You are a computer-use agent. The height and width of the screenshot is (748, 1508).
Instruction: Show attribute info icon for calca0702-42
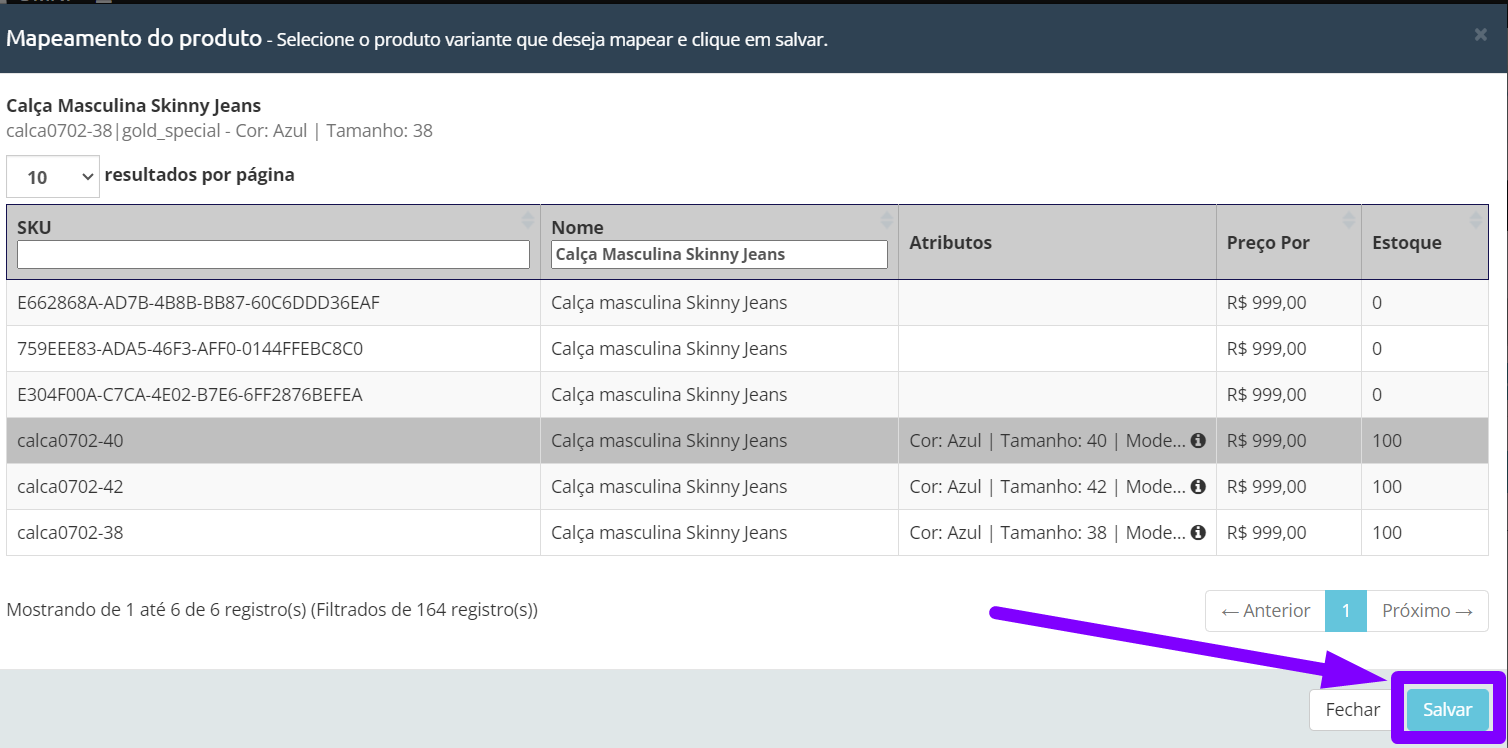(x=1198, y=486)
